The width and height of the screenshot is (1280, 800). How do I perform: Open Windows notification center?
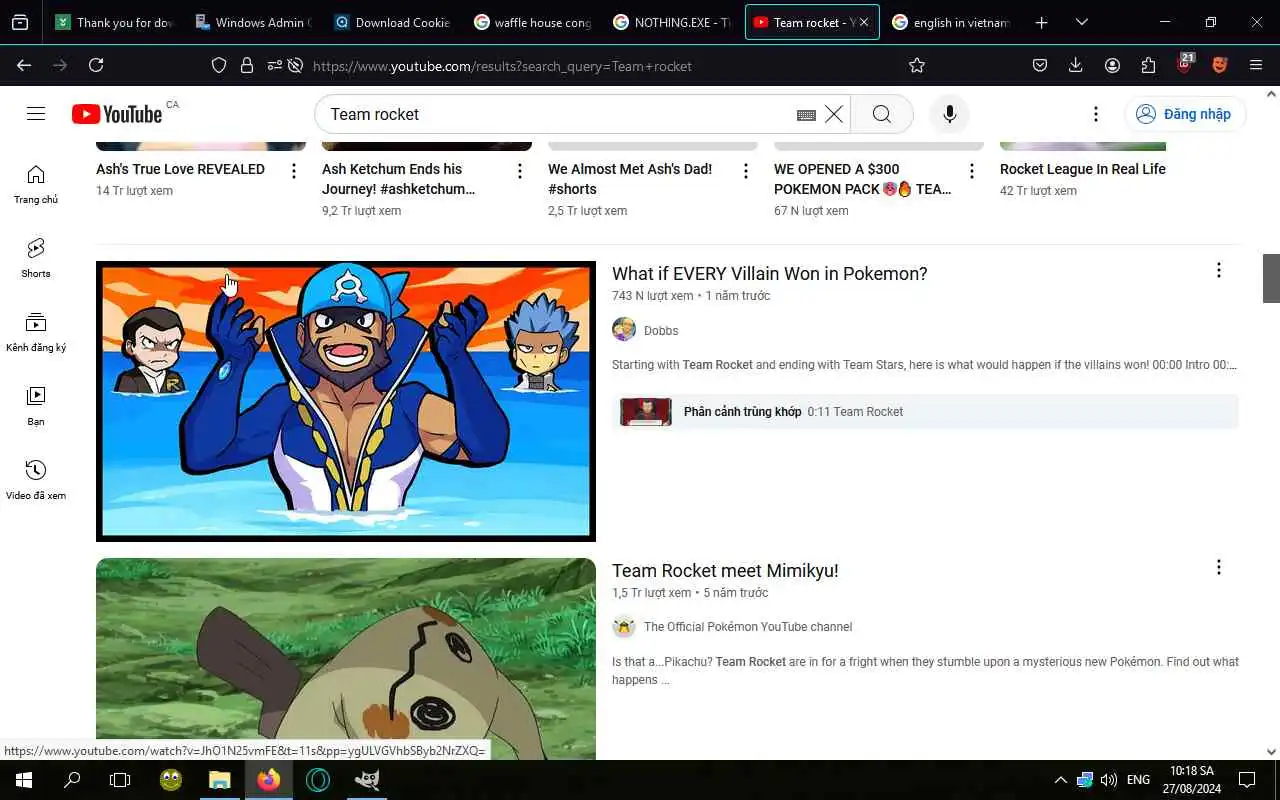coord(1247,780)
